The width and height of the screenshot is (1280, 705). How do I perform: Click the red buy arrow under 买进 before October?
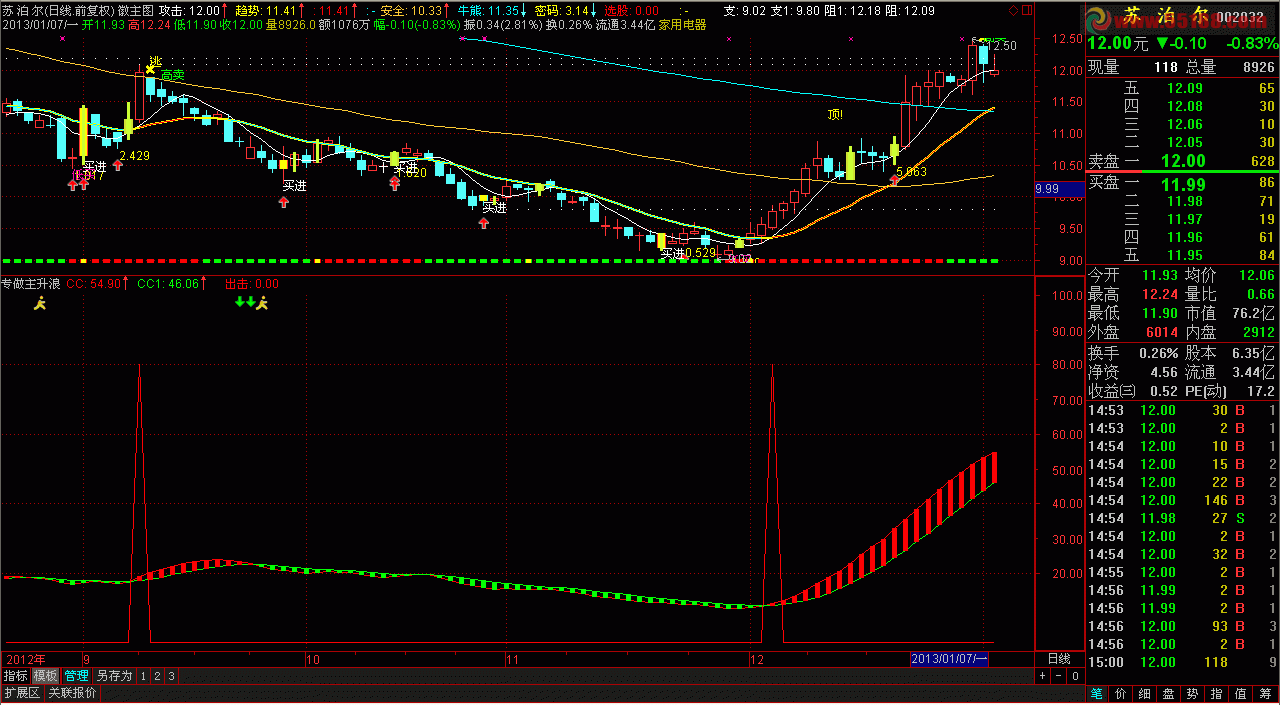coord(284,201)
